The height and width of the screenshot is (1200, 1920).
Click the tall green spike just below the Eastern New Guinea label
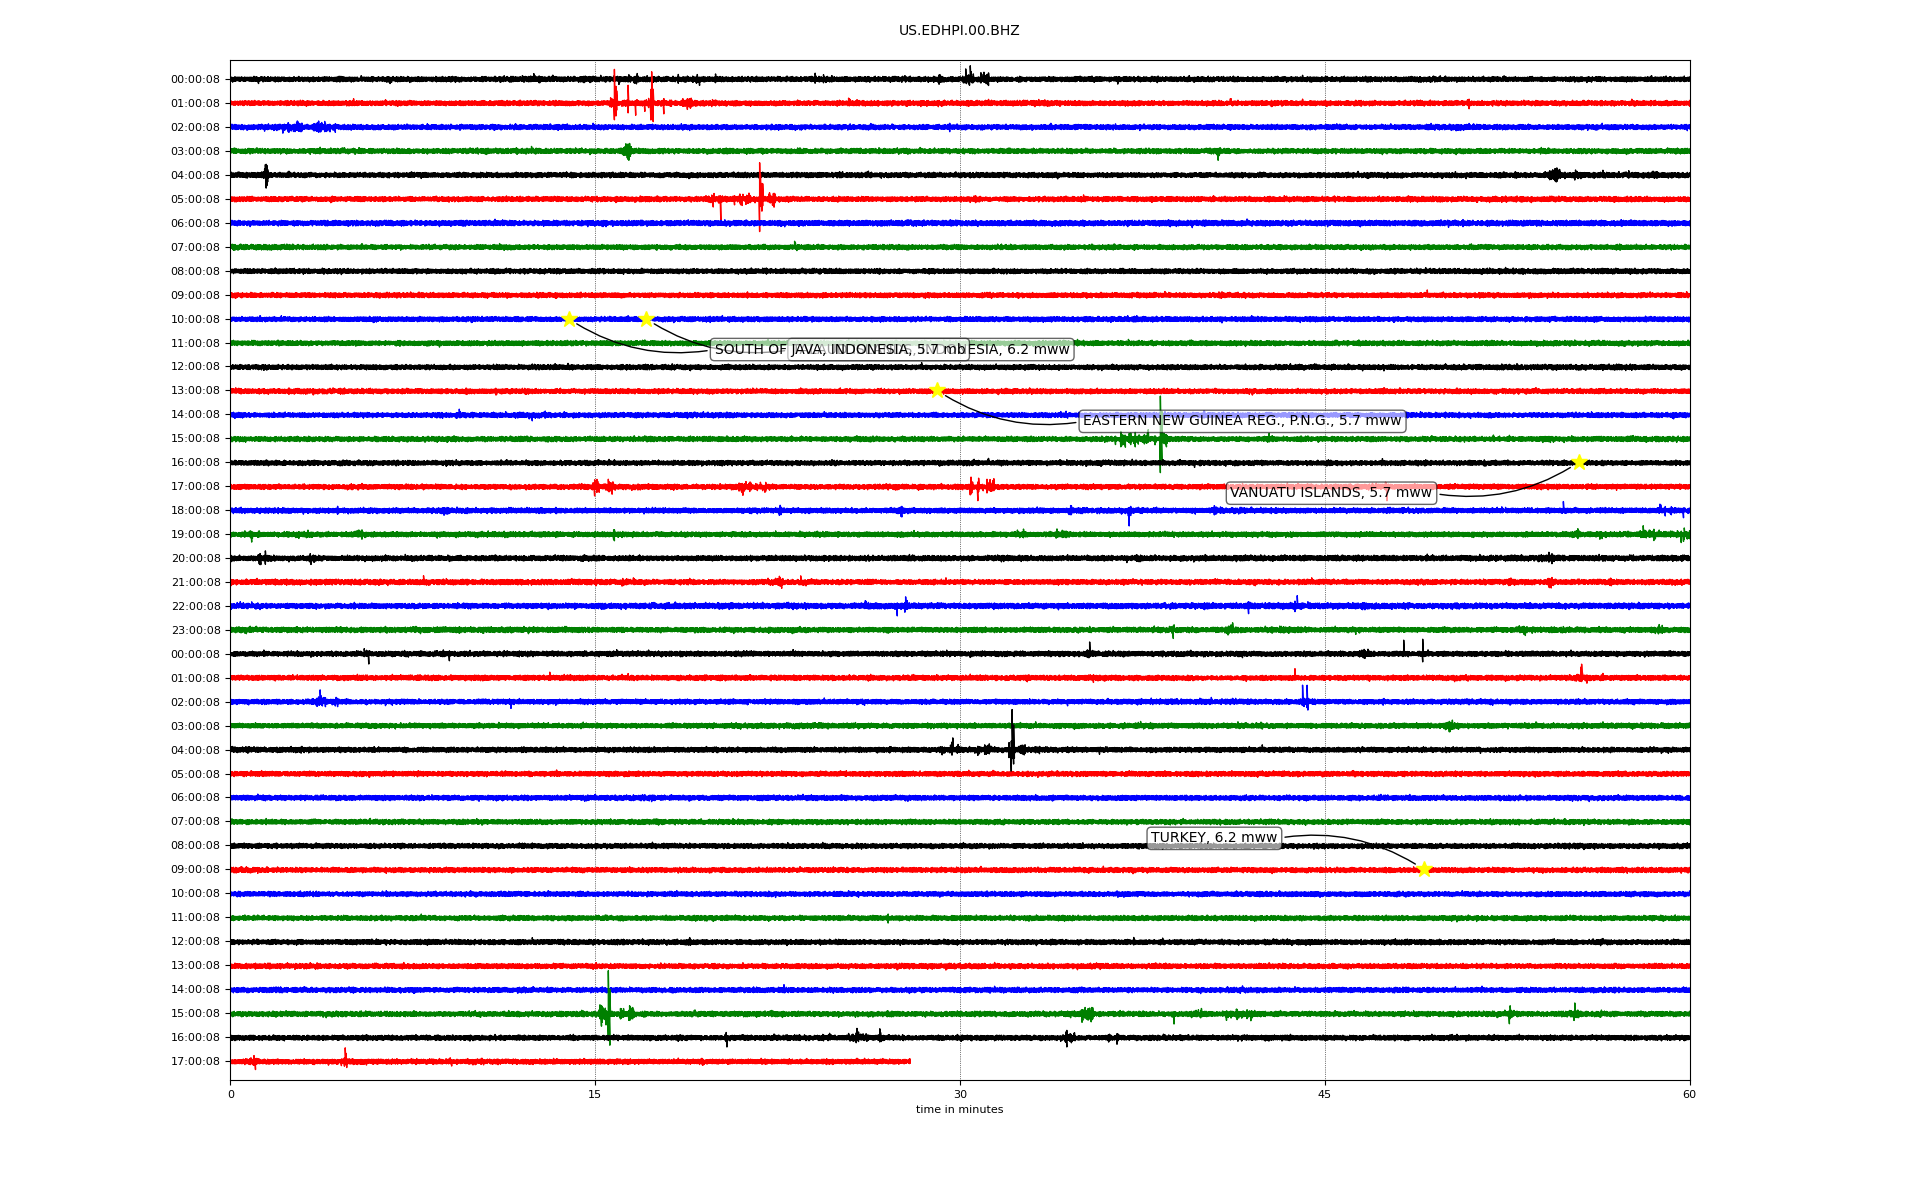click(1160, 435)
